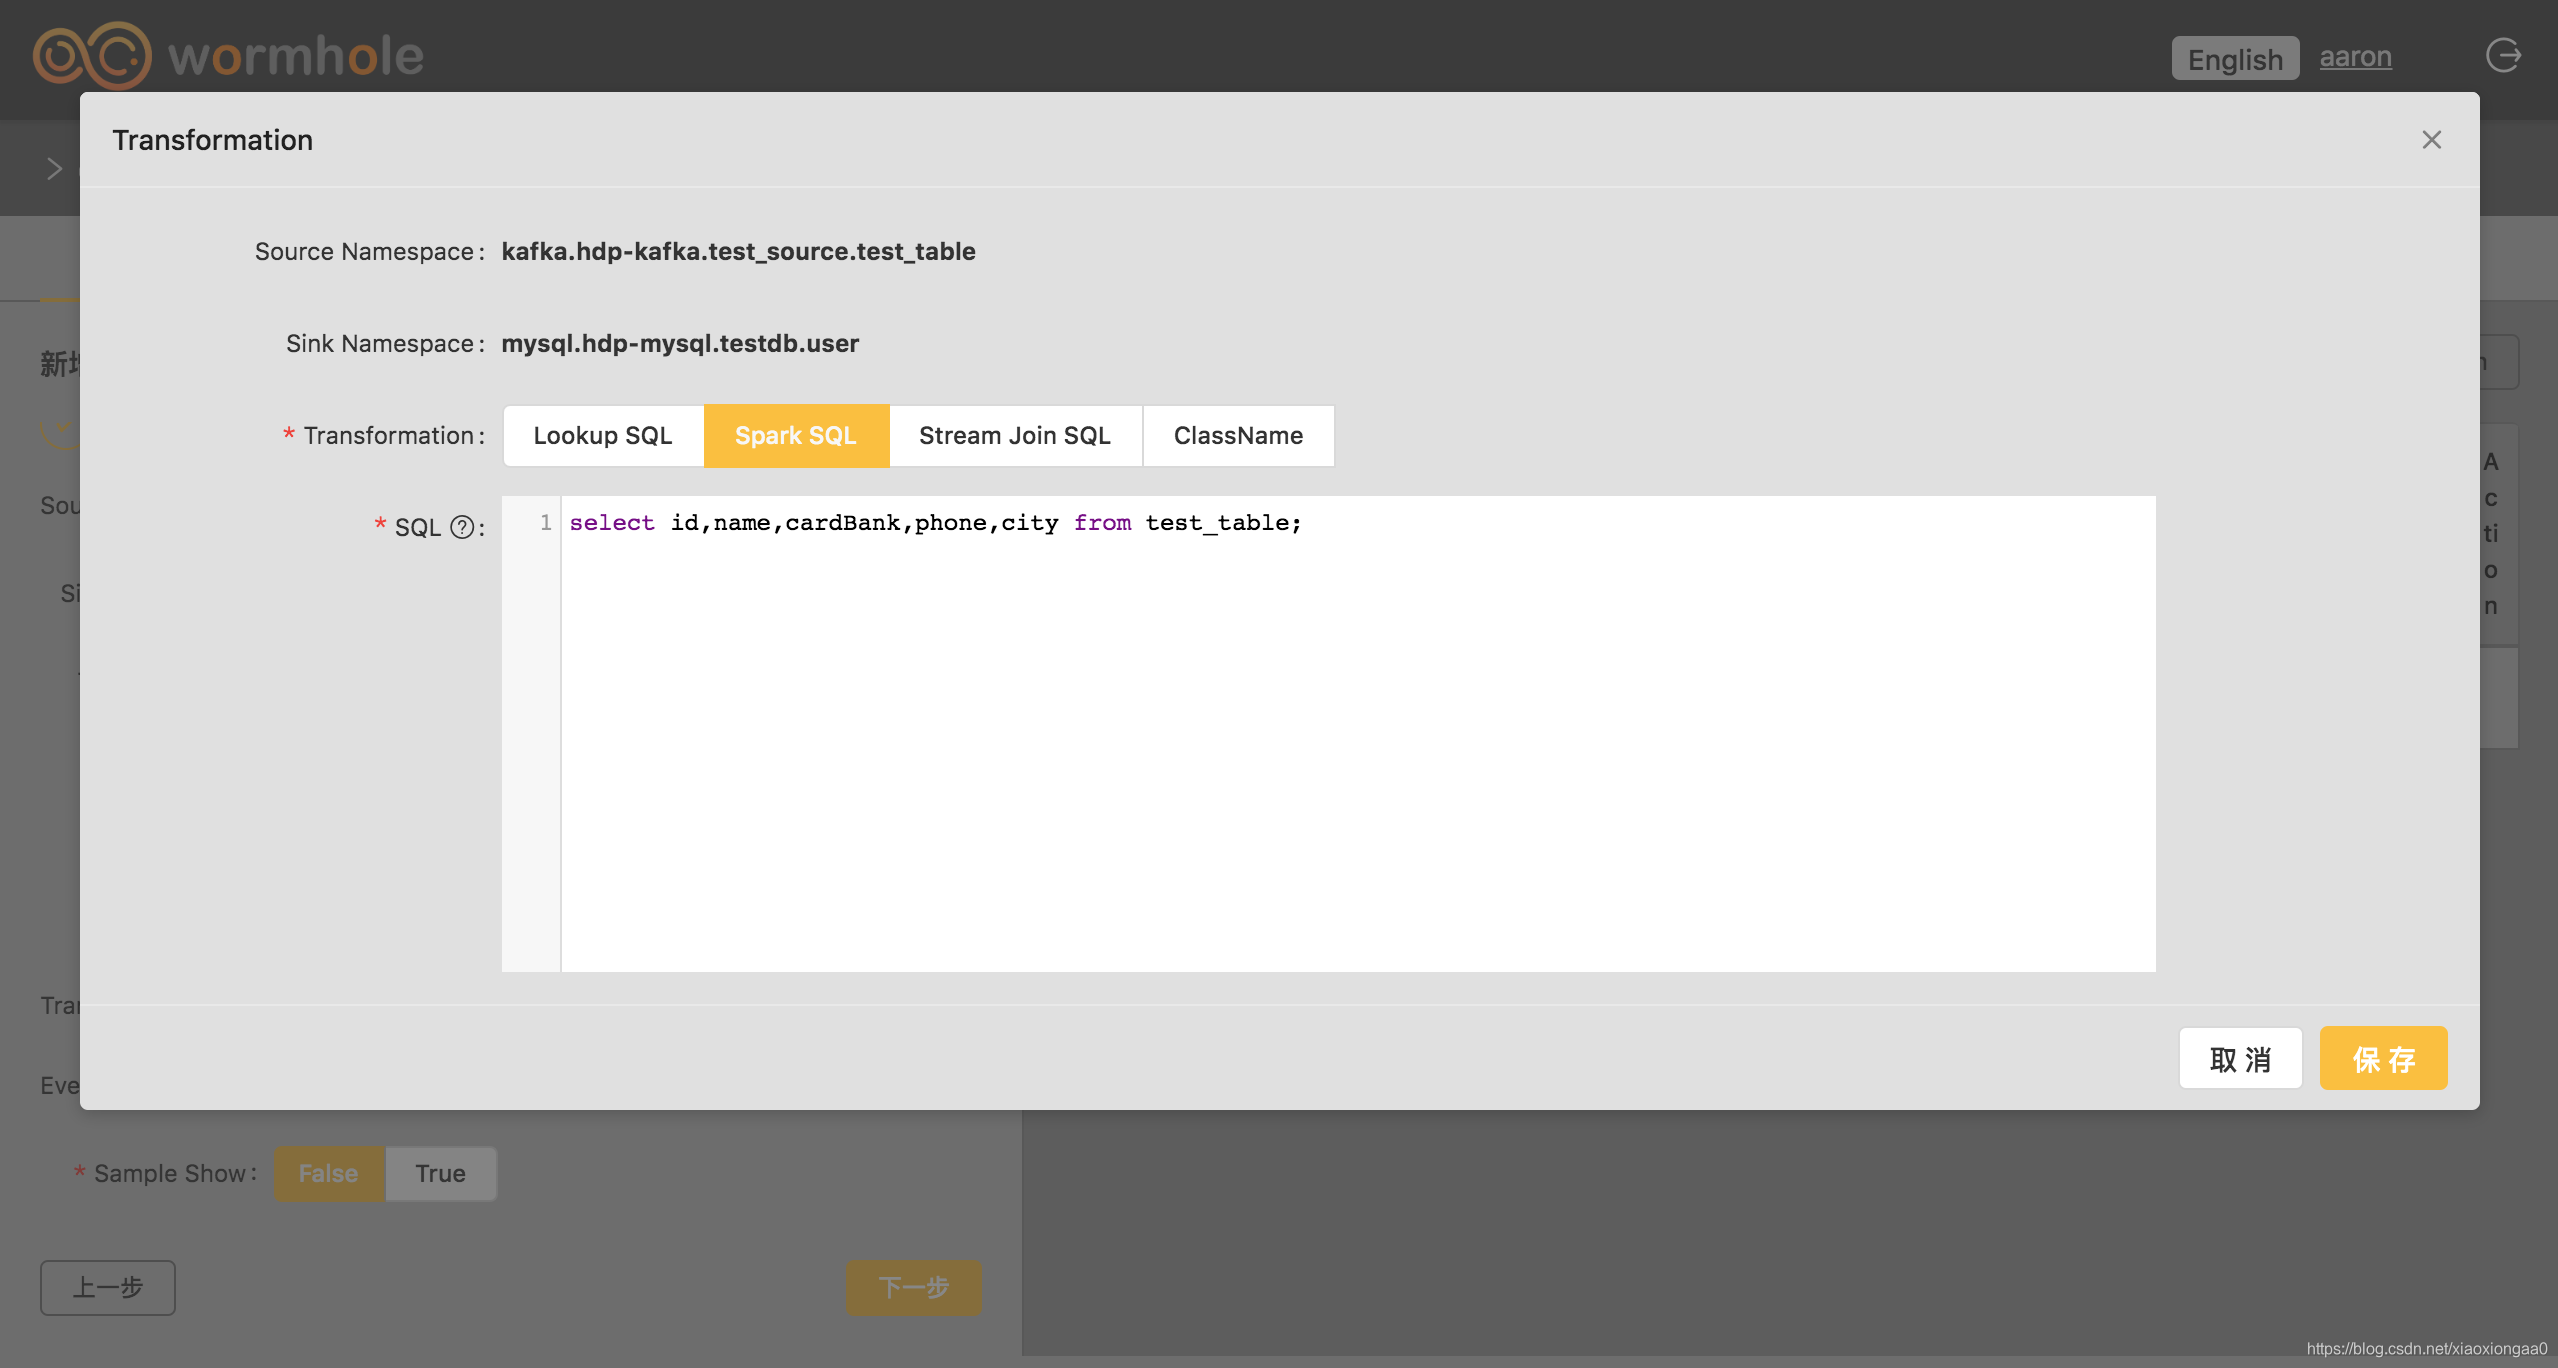Set Sample Show to False
Image resolution: width=2558 pixels, height=1368 pixels.
pyautogui.click(x=328, y=1174)
